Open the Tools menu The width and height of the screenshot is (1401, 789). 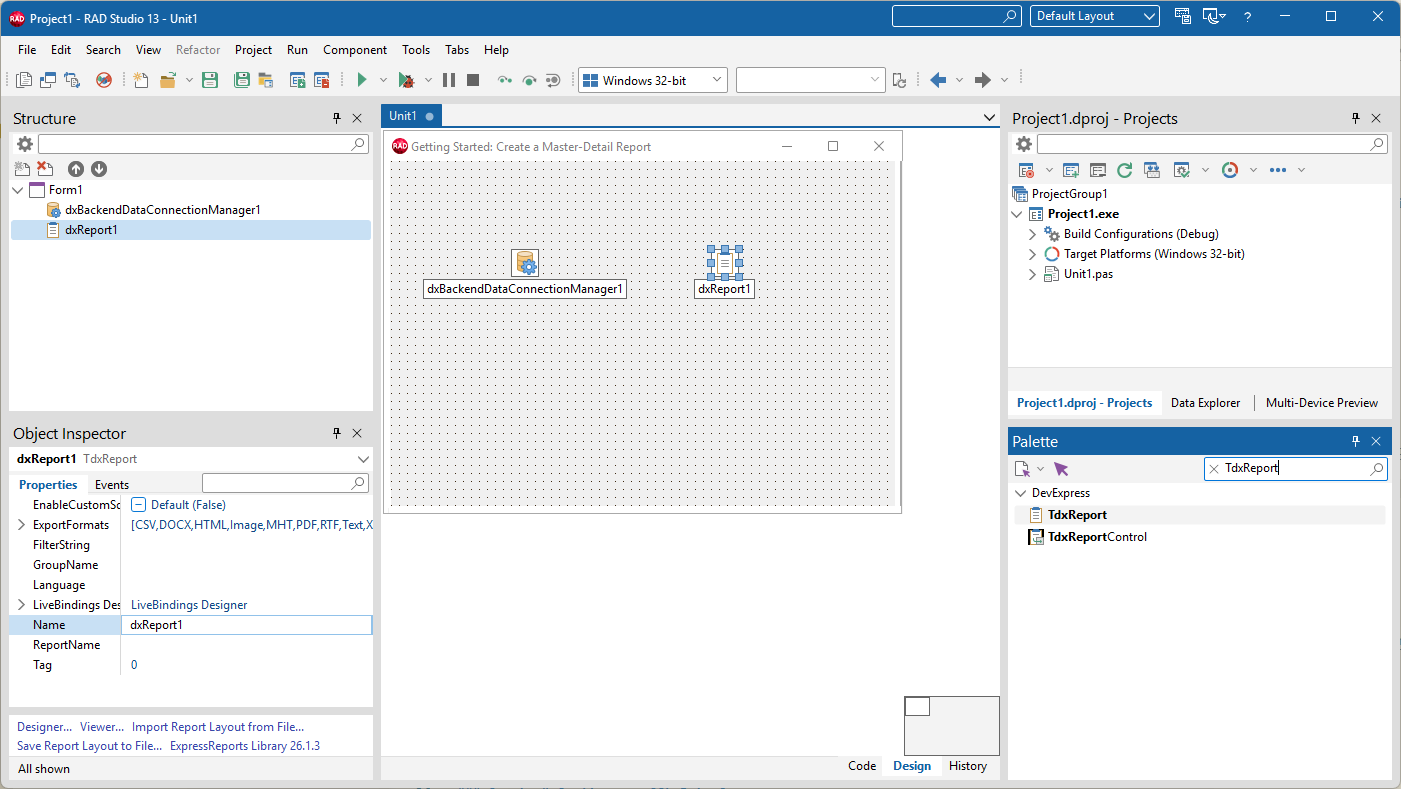(x=416, y=50)
